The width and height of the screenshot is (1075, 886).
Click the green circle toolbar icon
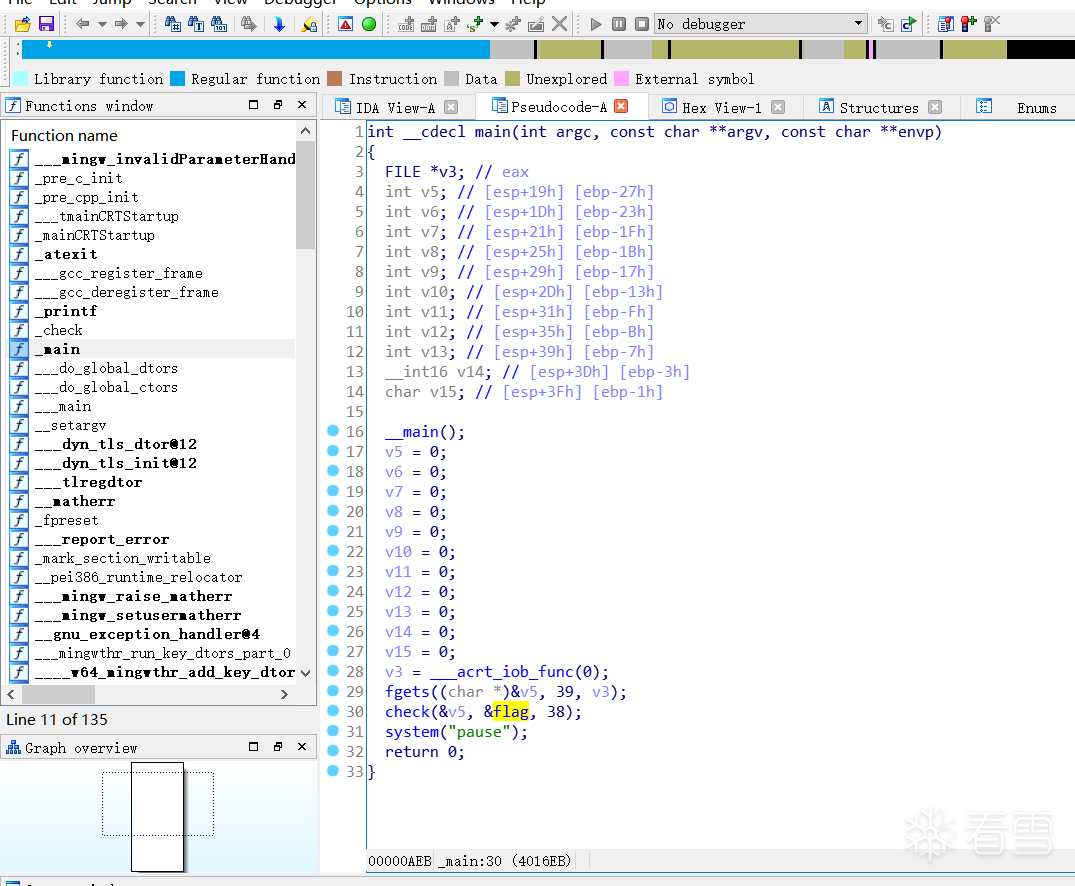[369, 24]
